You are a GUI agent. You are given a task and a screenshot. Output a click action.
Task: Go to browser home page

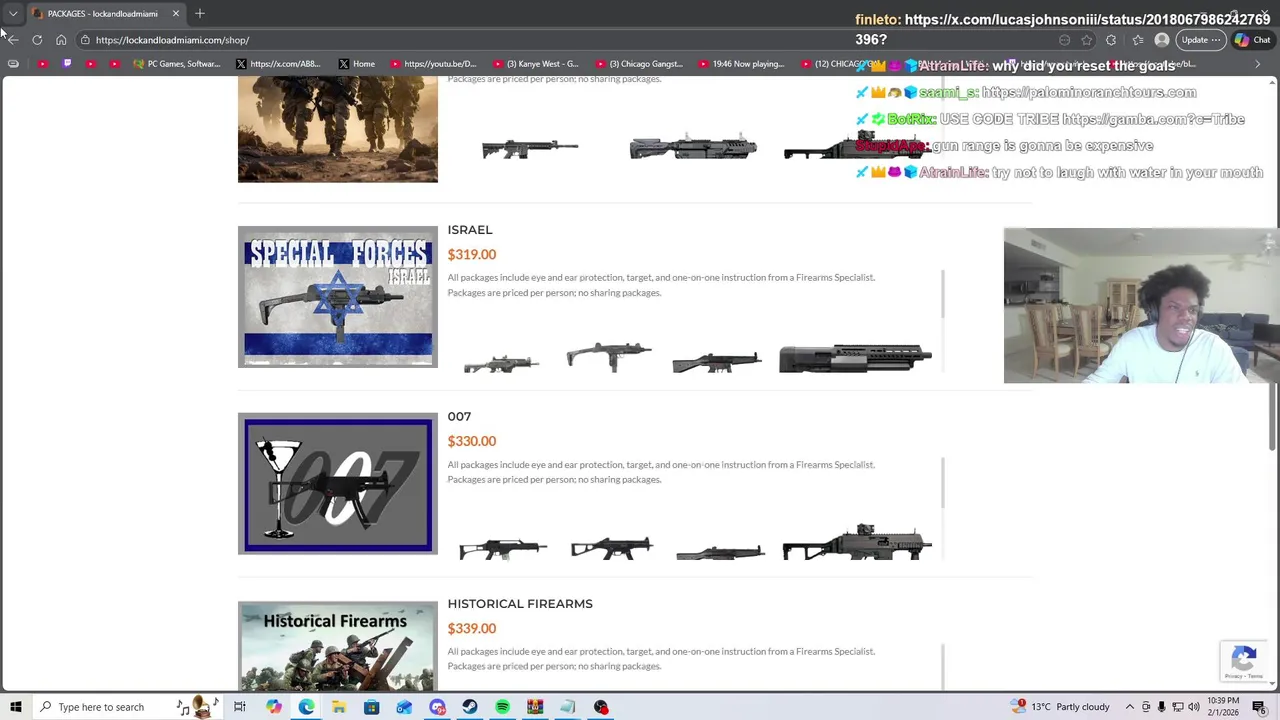61,40
